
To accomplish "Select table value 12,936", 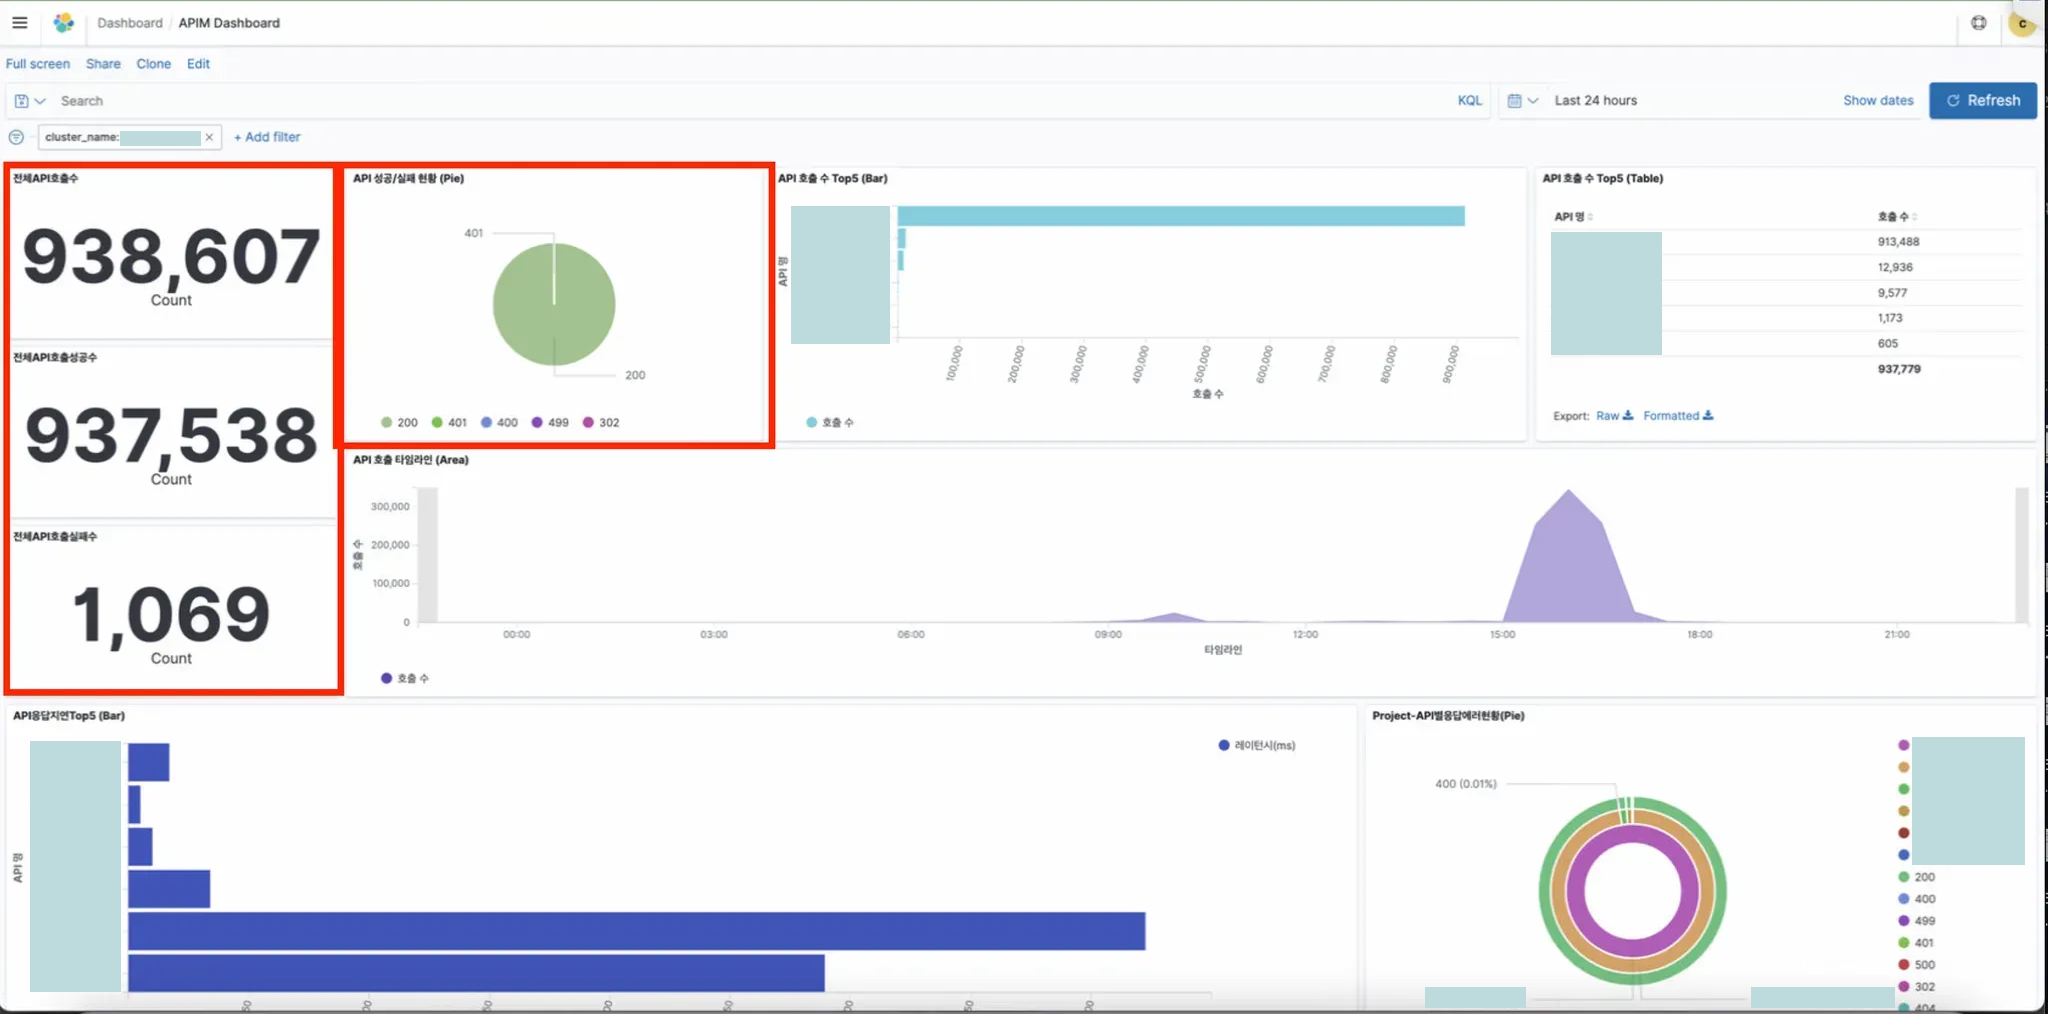I will click(1895, 268).
